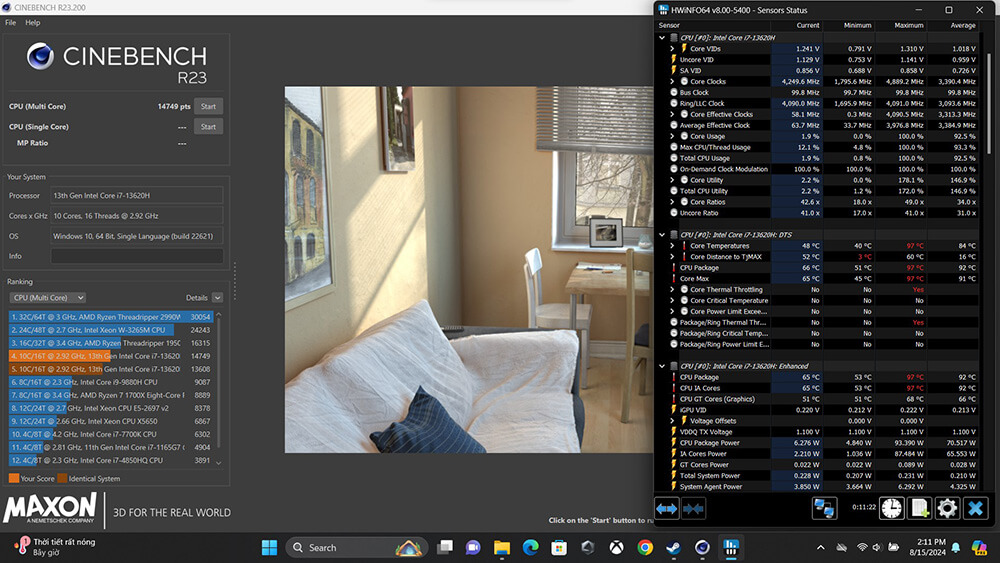Image resolution: width=1000 pixels, height=563 pixels.
Task: Launch Microsoft Edge from the taskbar
Action: point(530,548)
